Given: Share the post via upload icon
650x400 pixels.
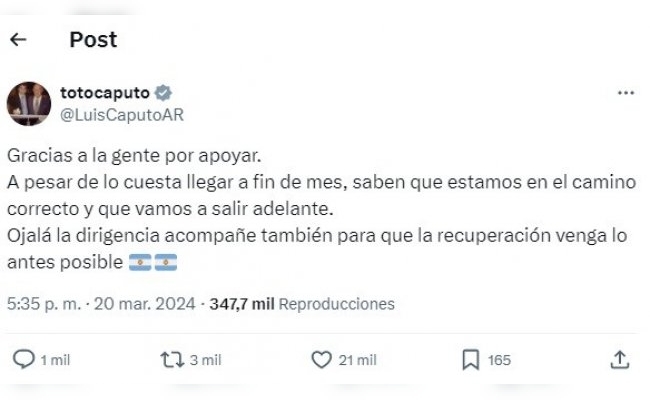Looking at the screenshot, I should (620, 359).
